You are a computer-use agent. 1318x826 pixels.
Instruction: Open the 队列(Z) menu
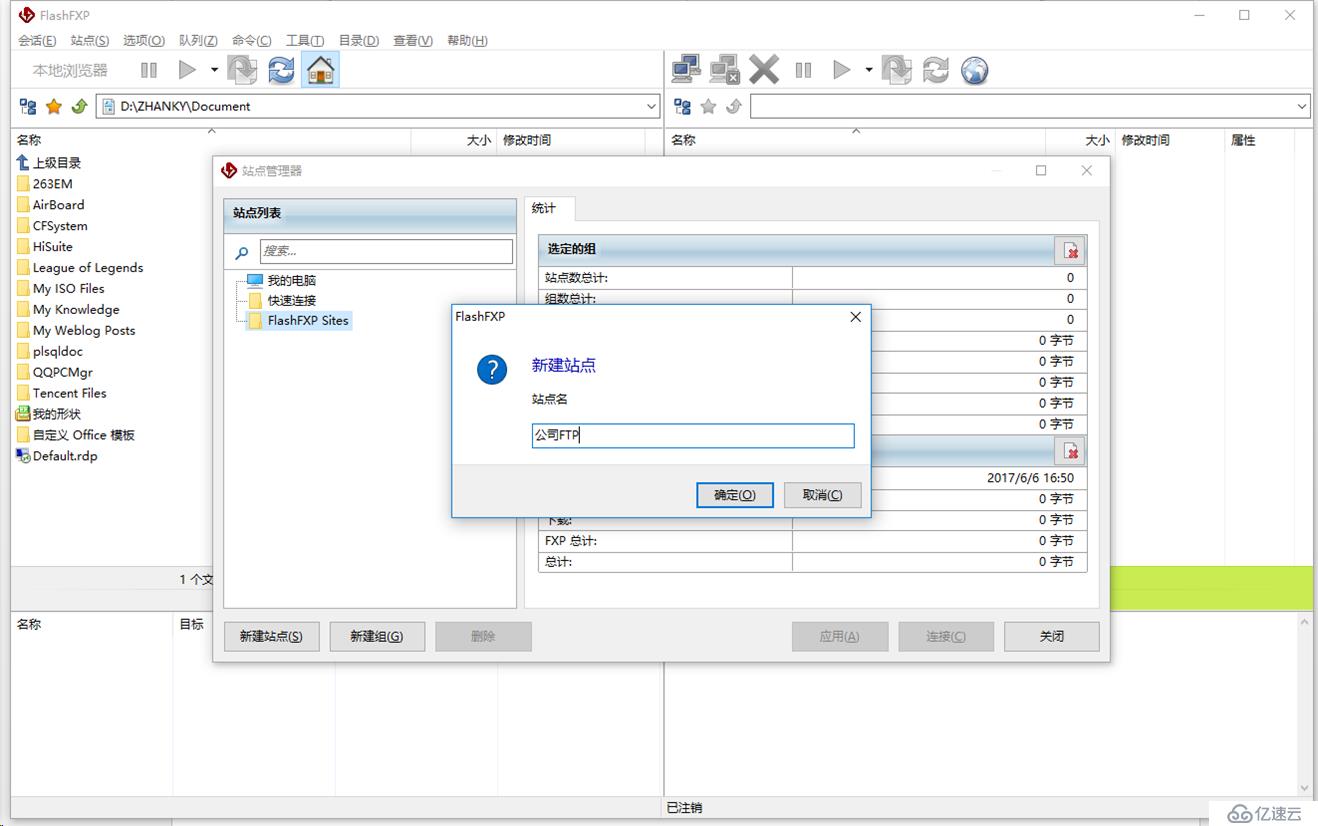(198, 40)
